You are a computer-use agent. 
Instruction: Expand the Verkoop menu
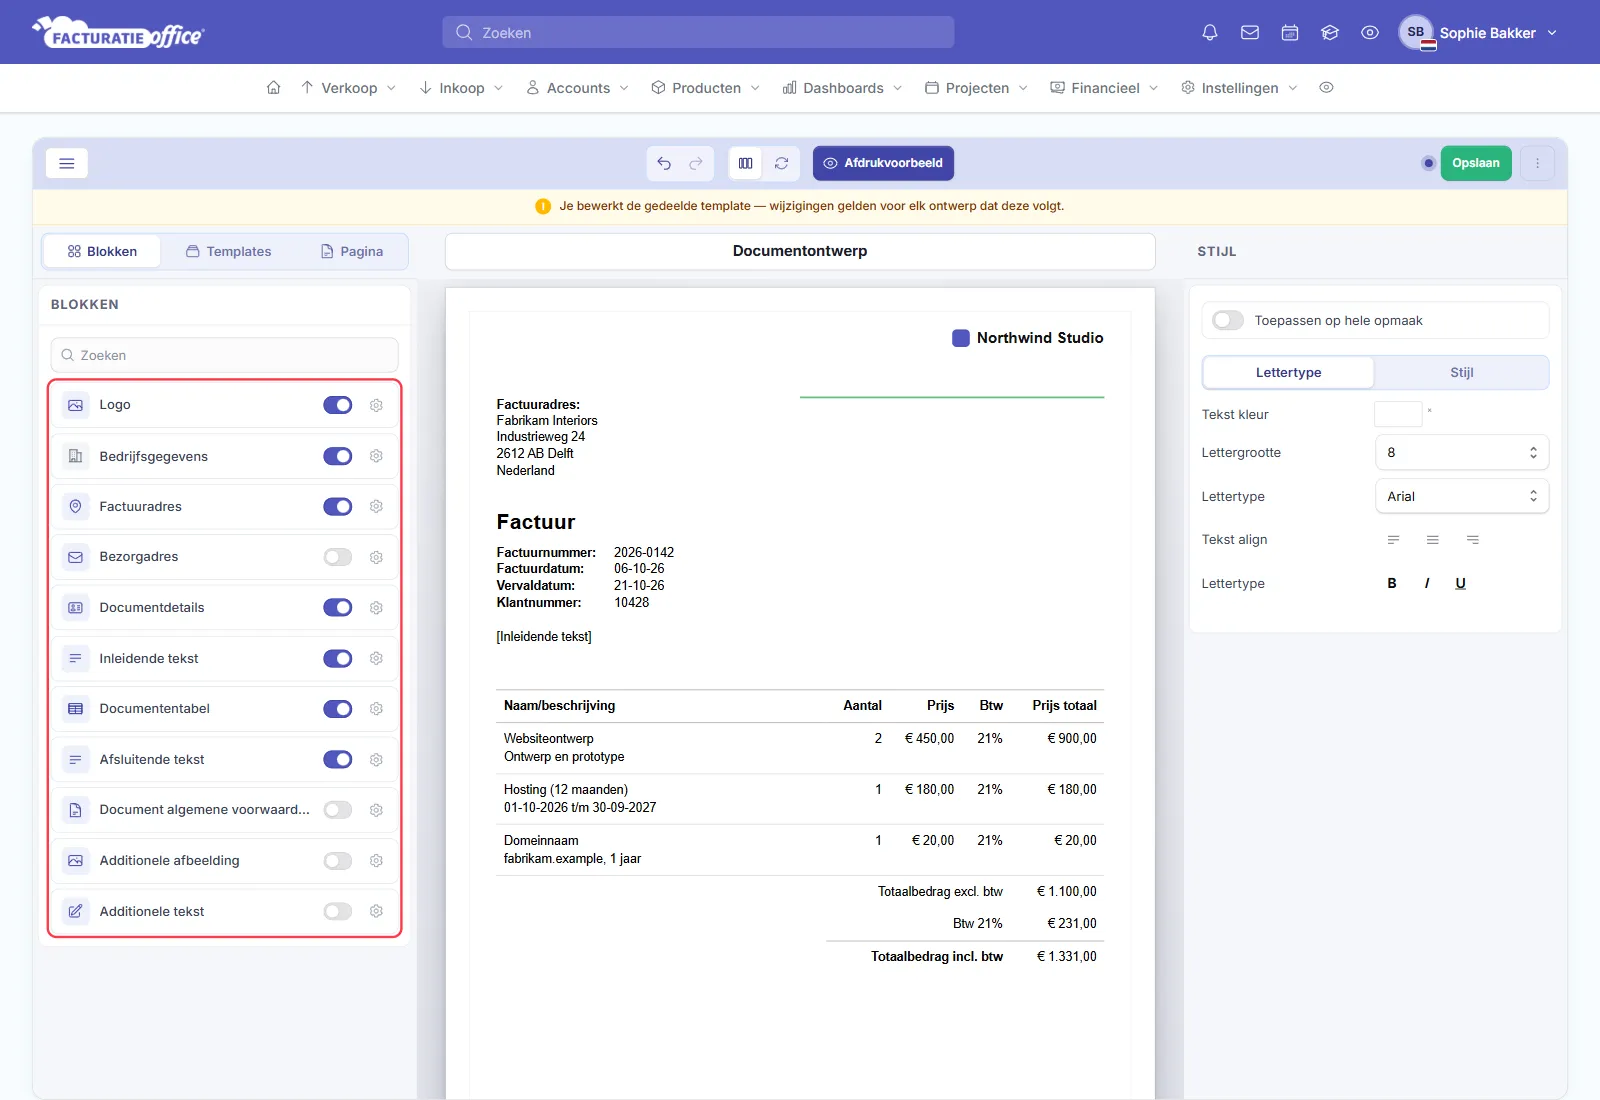(349, 88)
